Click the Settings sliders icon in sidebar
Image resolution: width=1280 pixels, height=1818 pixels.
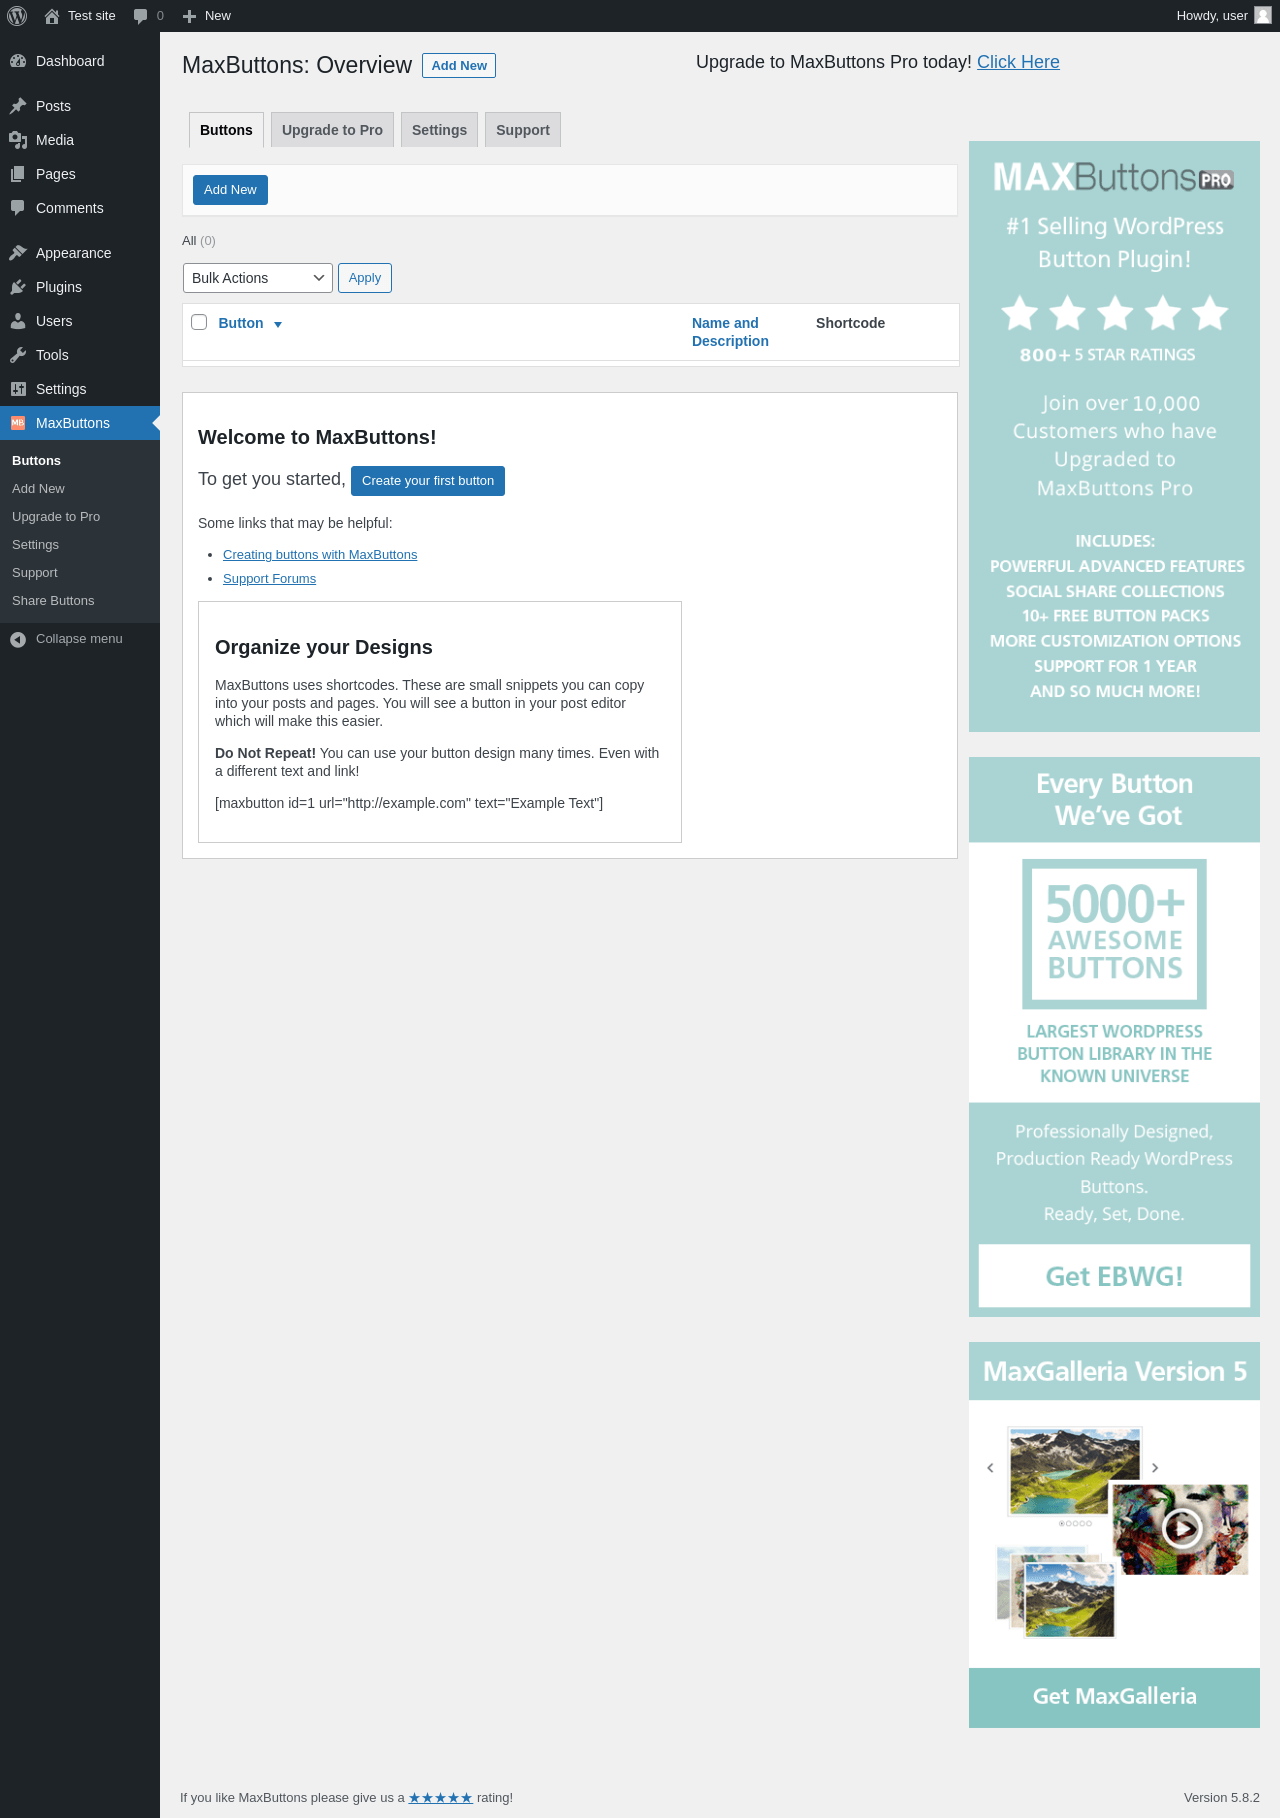click(x=18, y=389)
